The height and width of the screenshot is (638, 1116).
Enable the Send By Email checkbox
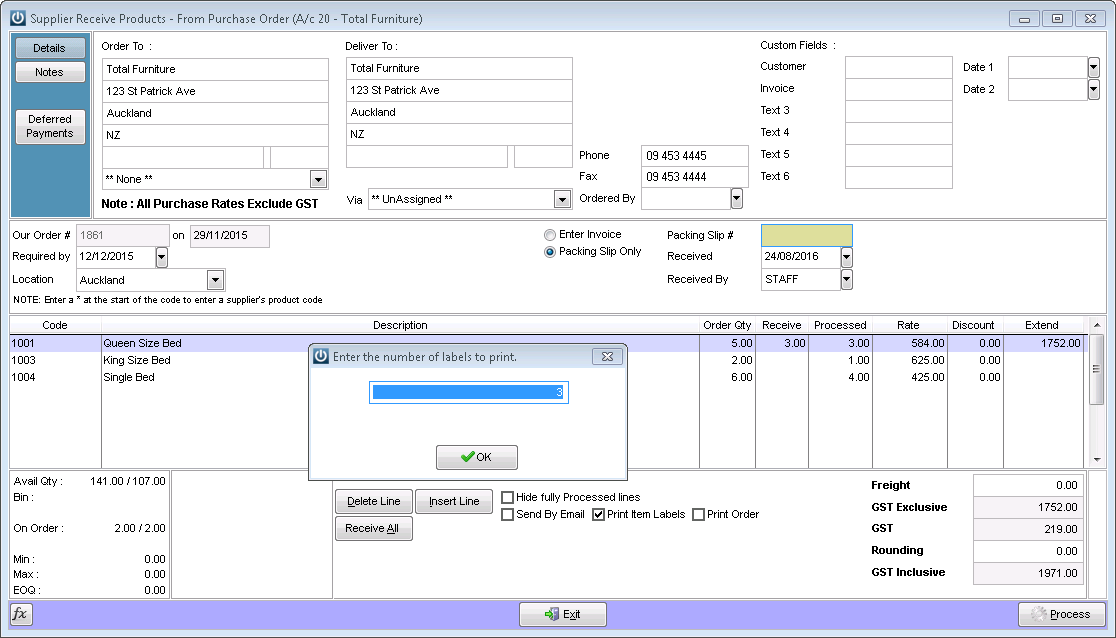(x=507, y=515)
